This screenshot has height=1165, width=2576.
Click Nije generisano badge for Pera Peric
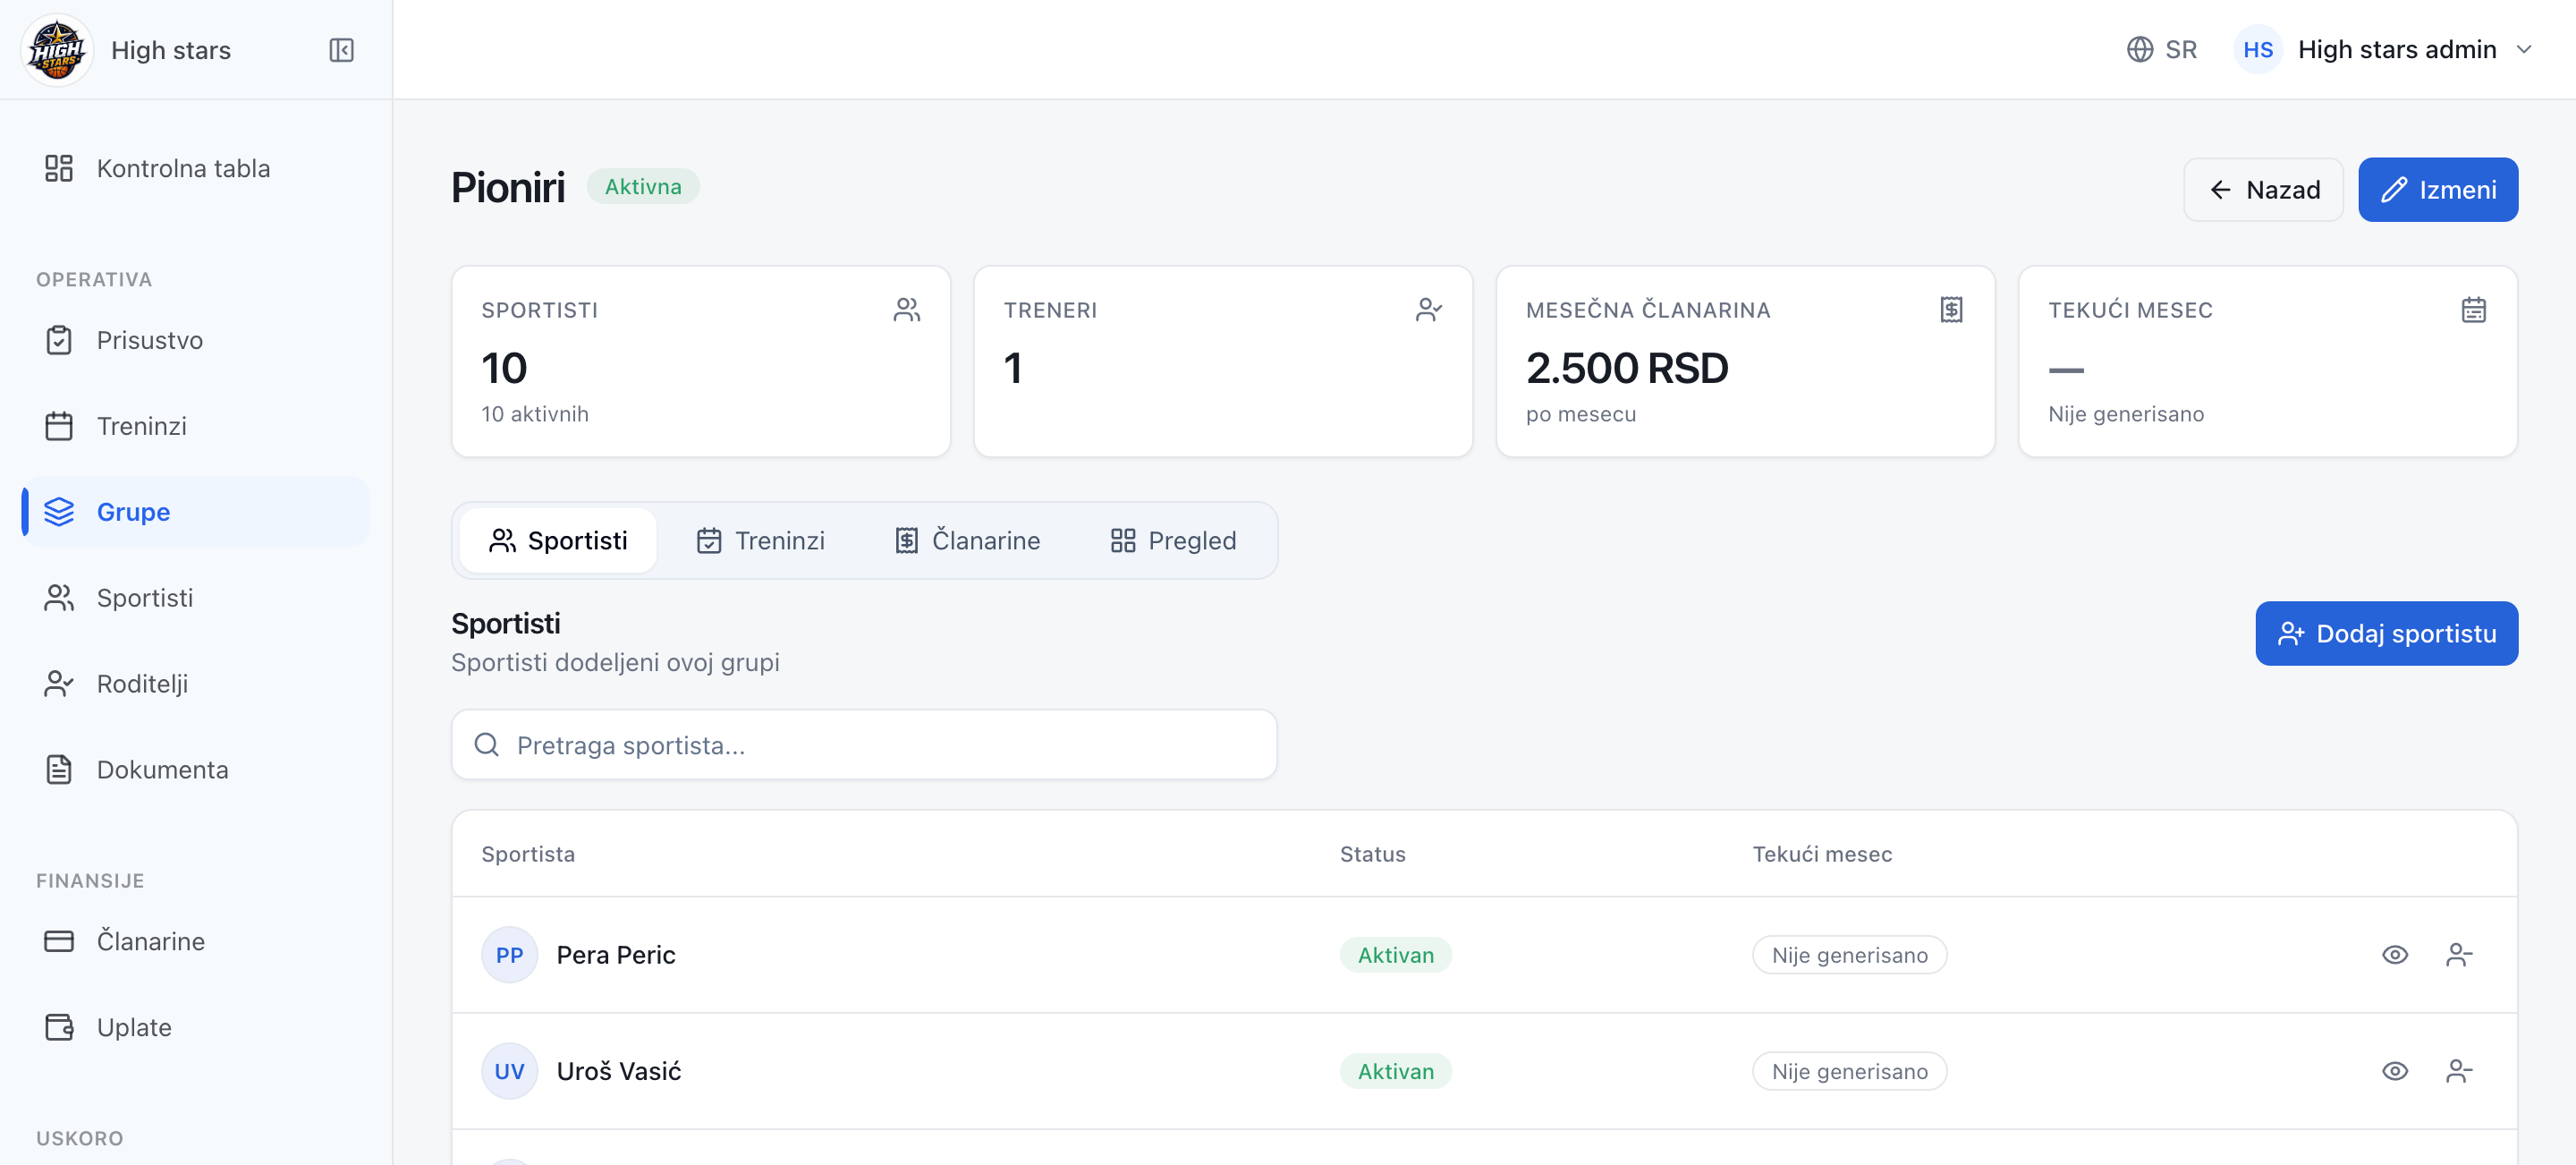pos(1849,955)
